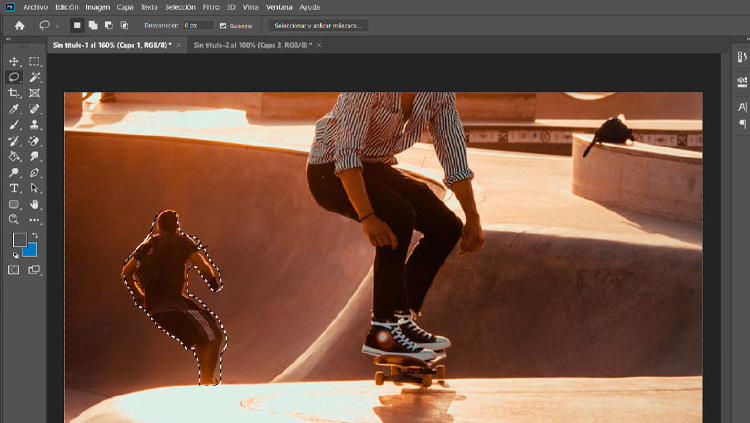Screen dimensions: 750x423
Task: Select the Smudge tool
Action: tap(34, 156)
